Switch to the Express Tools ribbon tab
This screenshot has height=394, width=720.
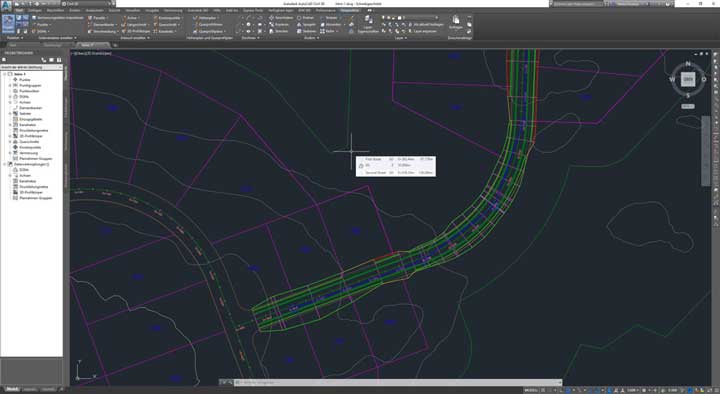tap(253, 10)
